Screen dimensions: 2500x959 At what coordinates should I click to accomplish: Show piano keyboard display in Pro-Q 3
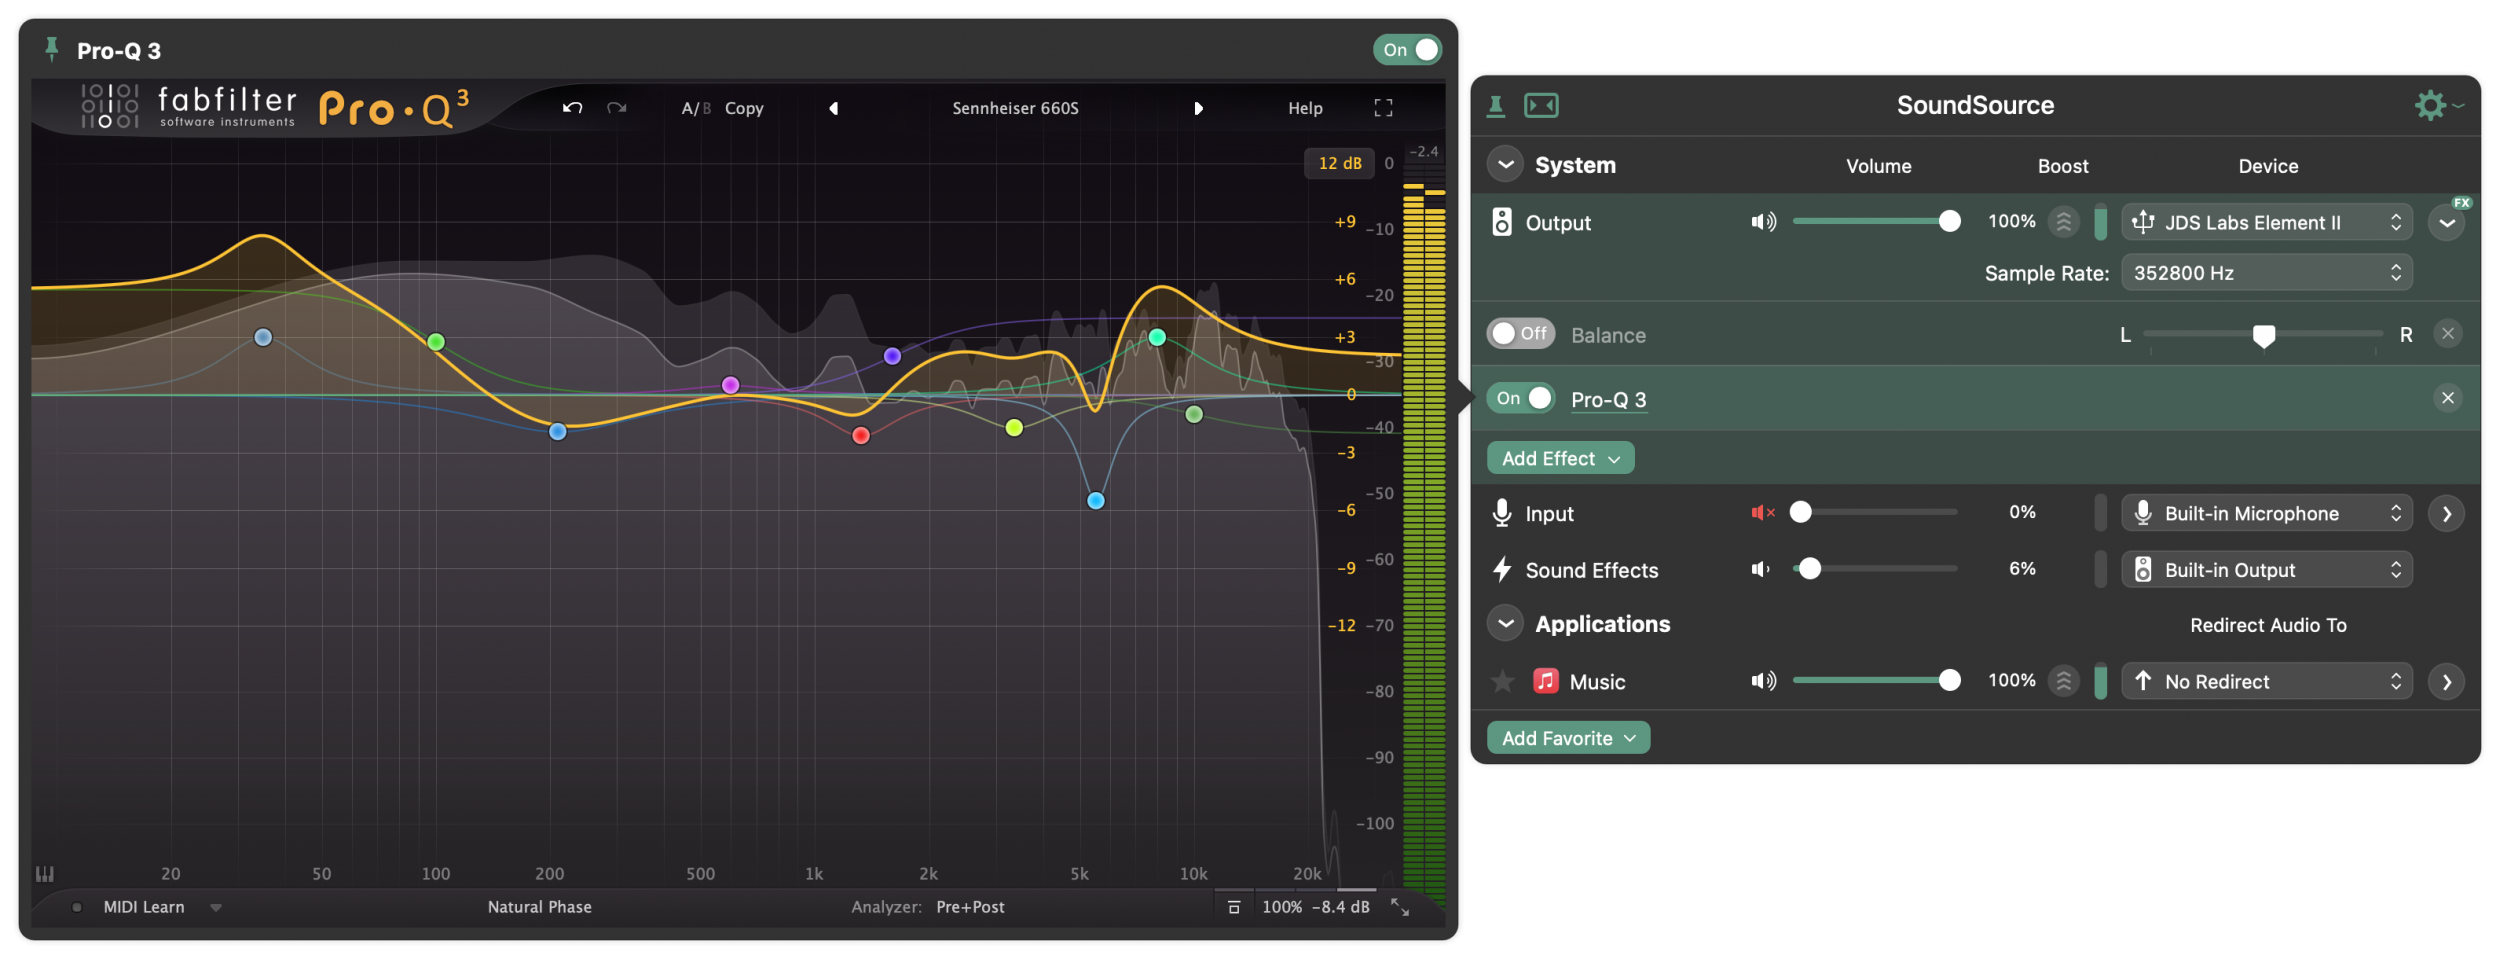45,874
